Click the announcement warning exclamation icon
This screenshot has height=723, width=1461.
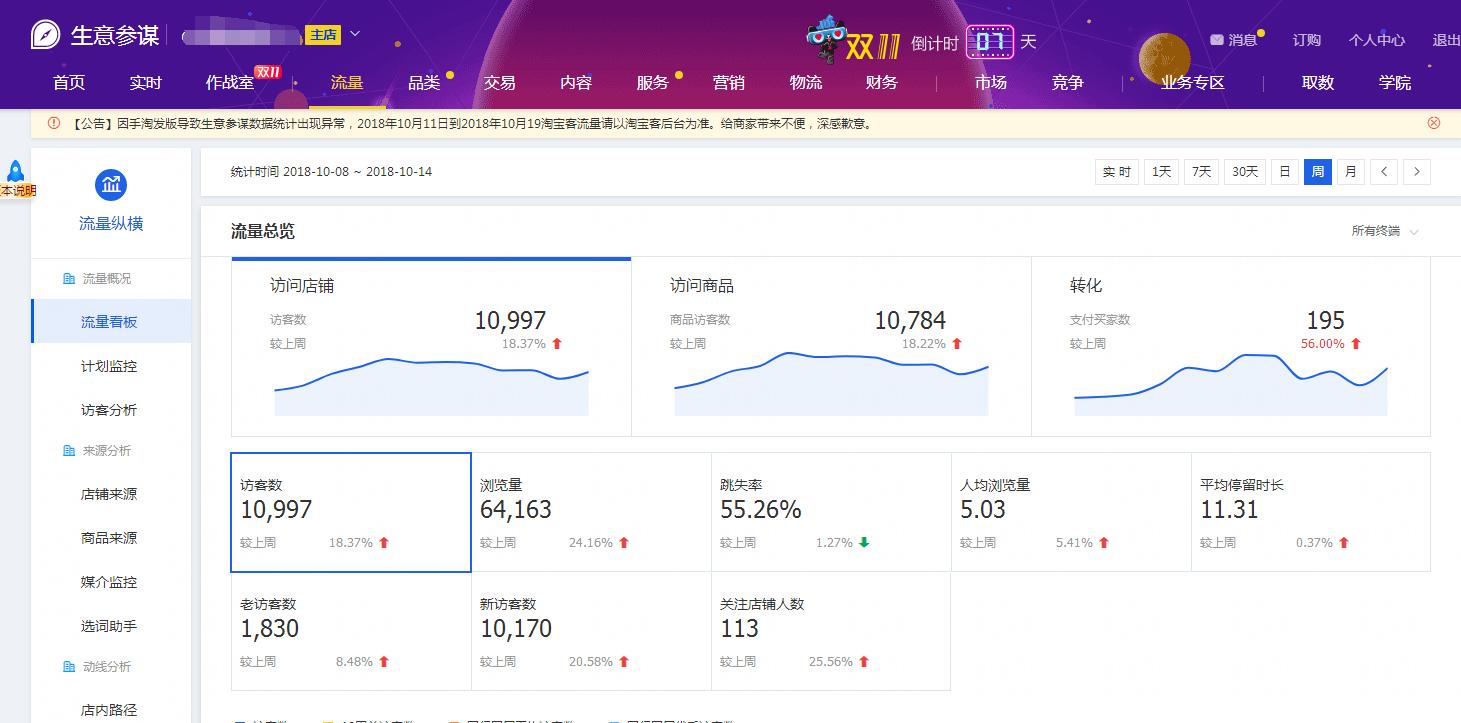(54, 123)
